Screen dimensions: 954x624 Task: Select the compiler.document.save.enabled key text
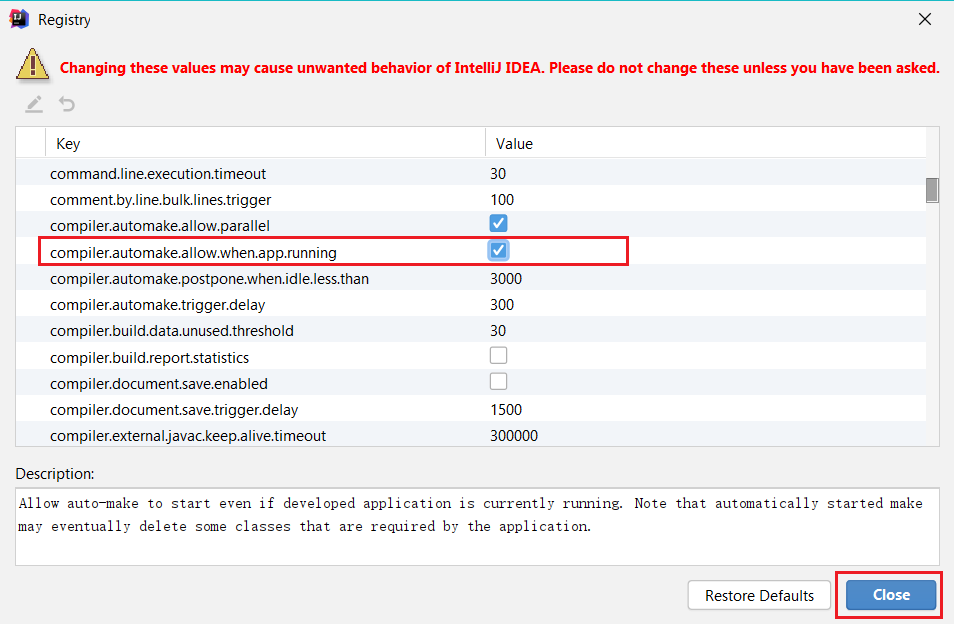click(159, 384)
